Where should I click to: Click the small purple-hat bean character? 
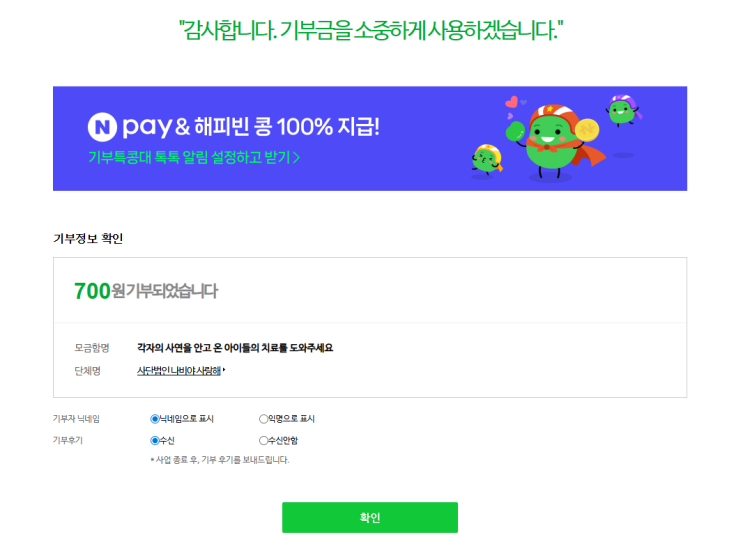(x=623, y=109)
